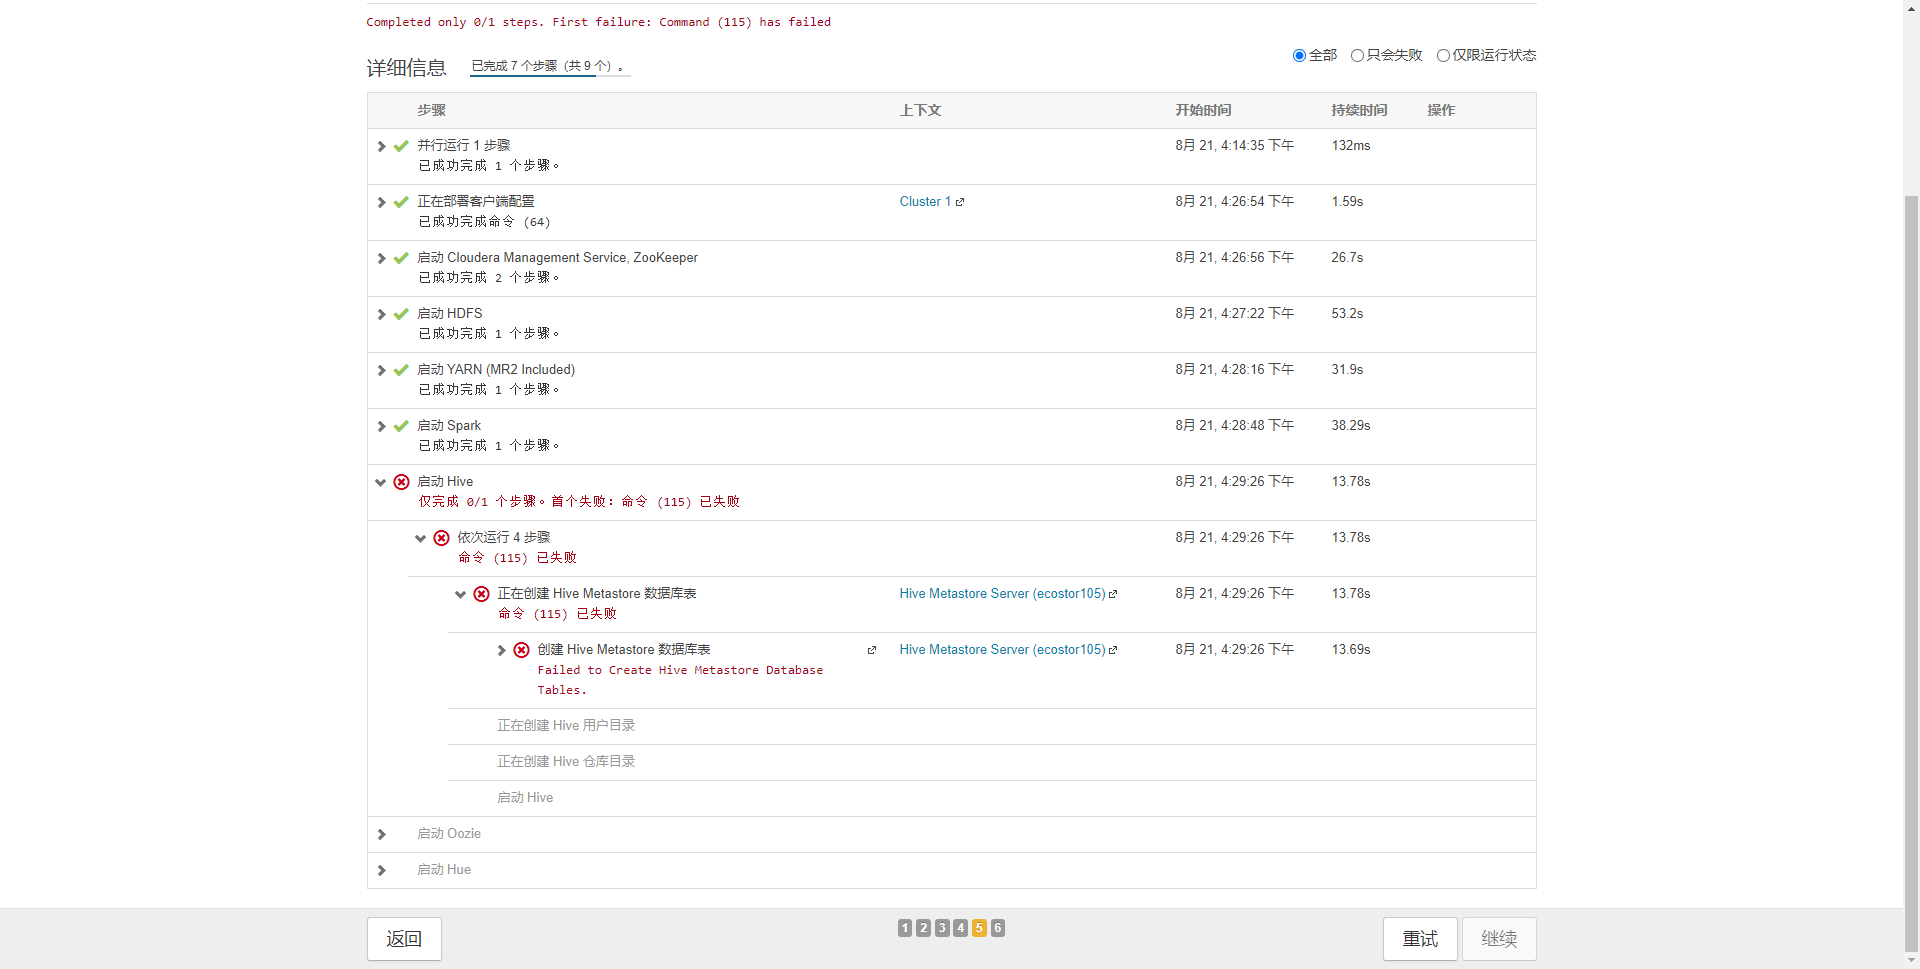Select the 只会失败 radio option
This screenshot has height=969, width=1920.
(x=1357, y=55)
